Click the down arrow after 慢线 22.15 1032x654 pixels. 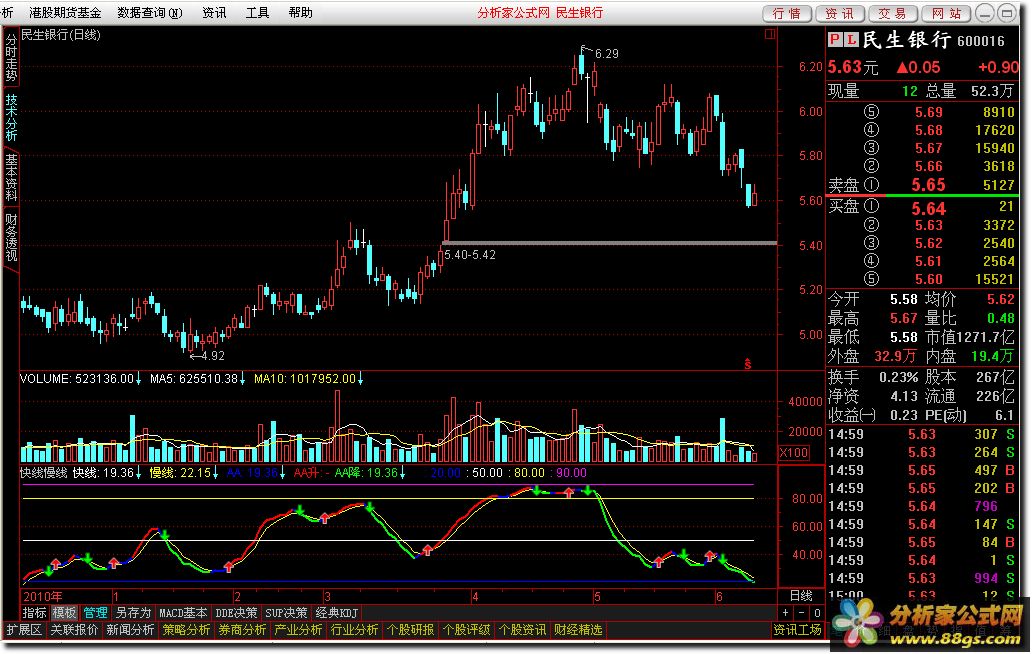click(215, 473)
